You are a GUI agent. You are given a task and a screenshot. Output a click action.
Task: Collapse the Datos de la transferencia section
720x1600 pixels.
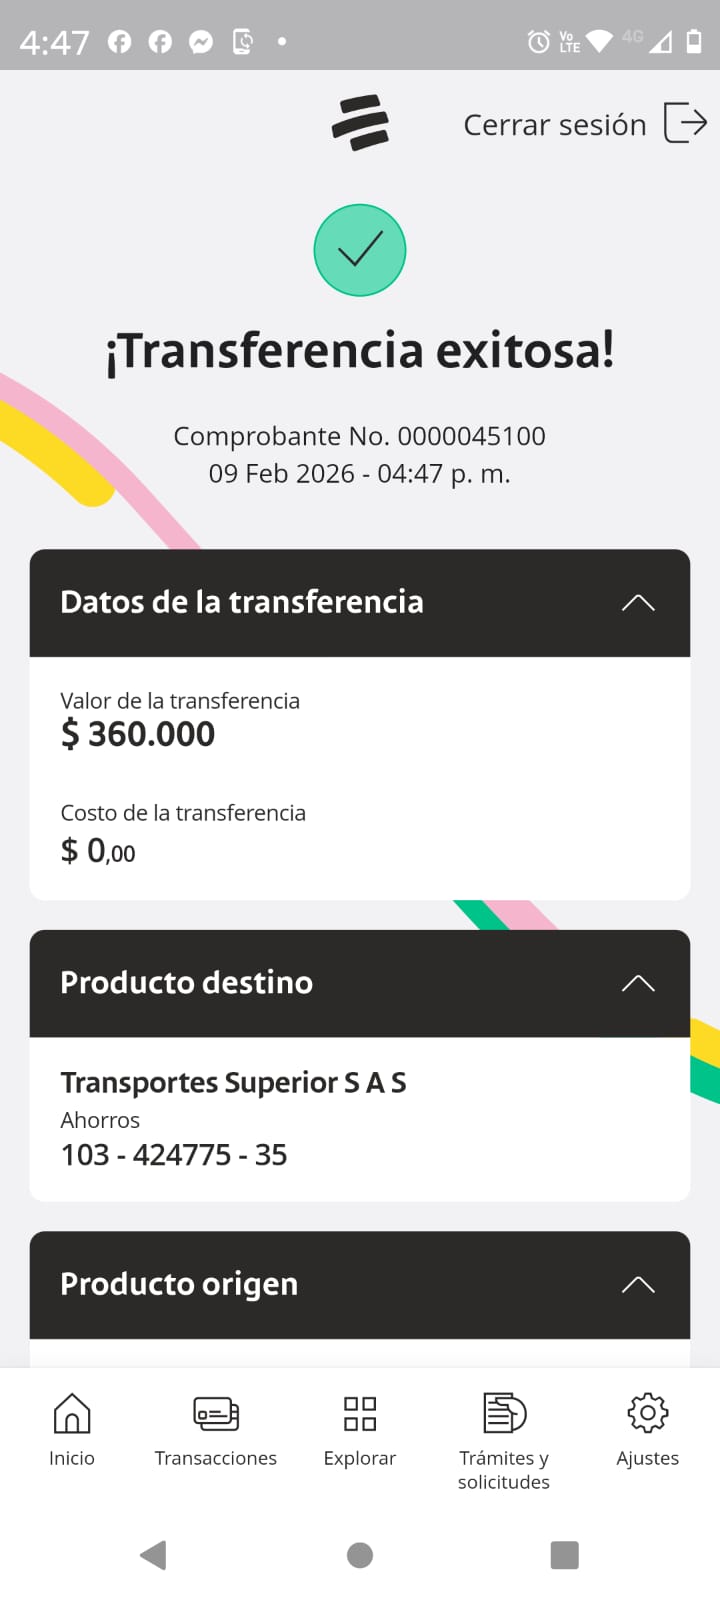(x=638, y=603)
